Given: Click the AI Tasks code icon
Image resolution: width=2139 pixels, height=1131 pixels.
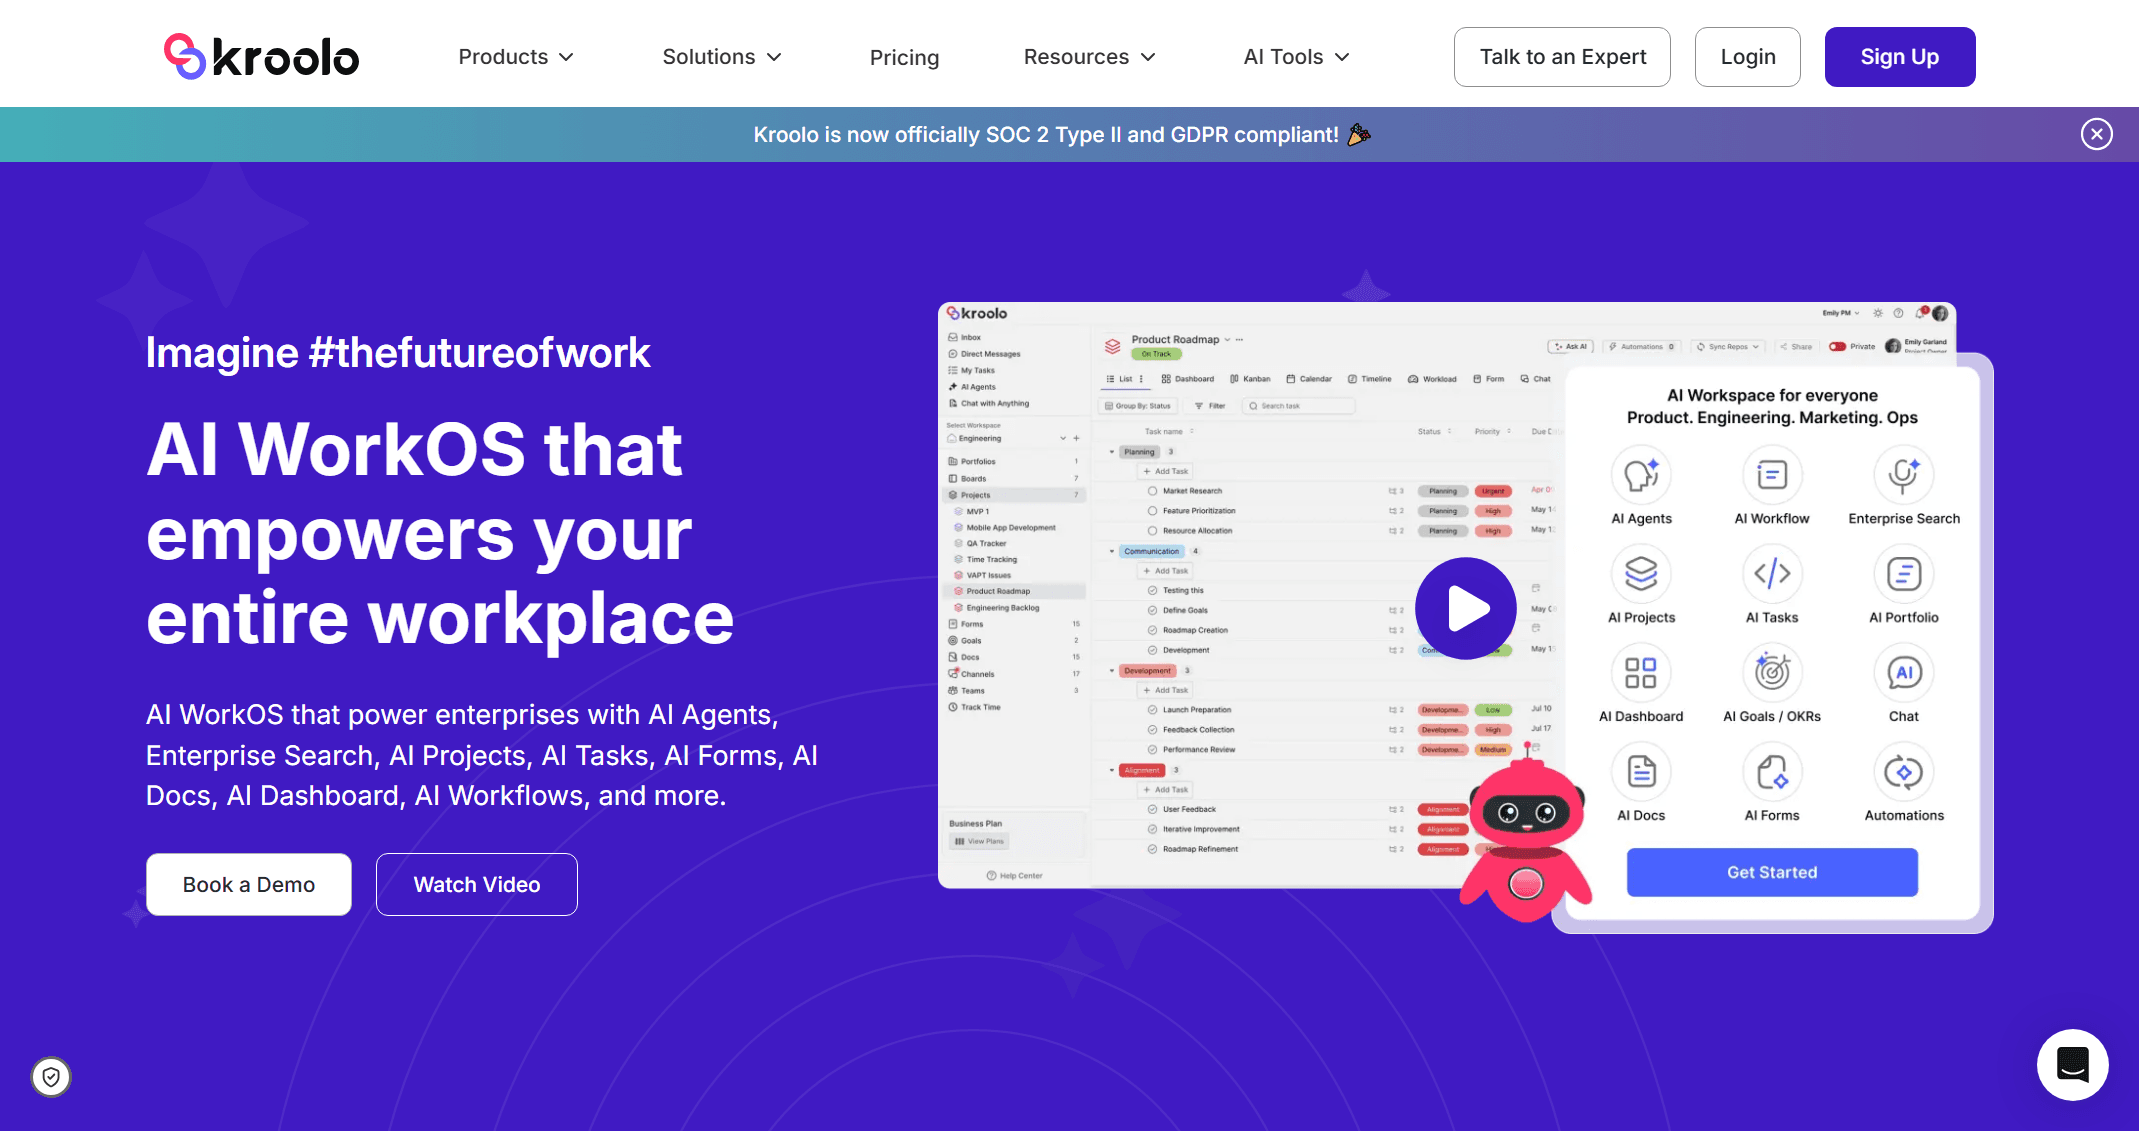Looking at the screenshot, I should point(1772,574).
